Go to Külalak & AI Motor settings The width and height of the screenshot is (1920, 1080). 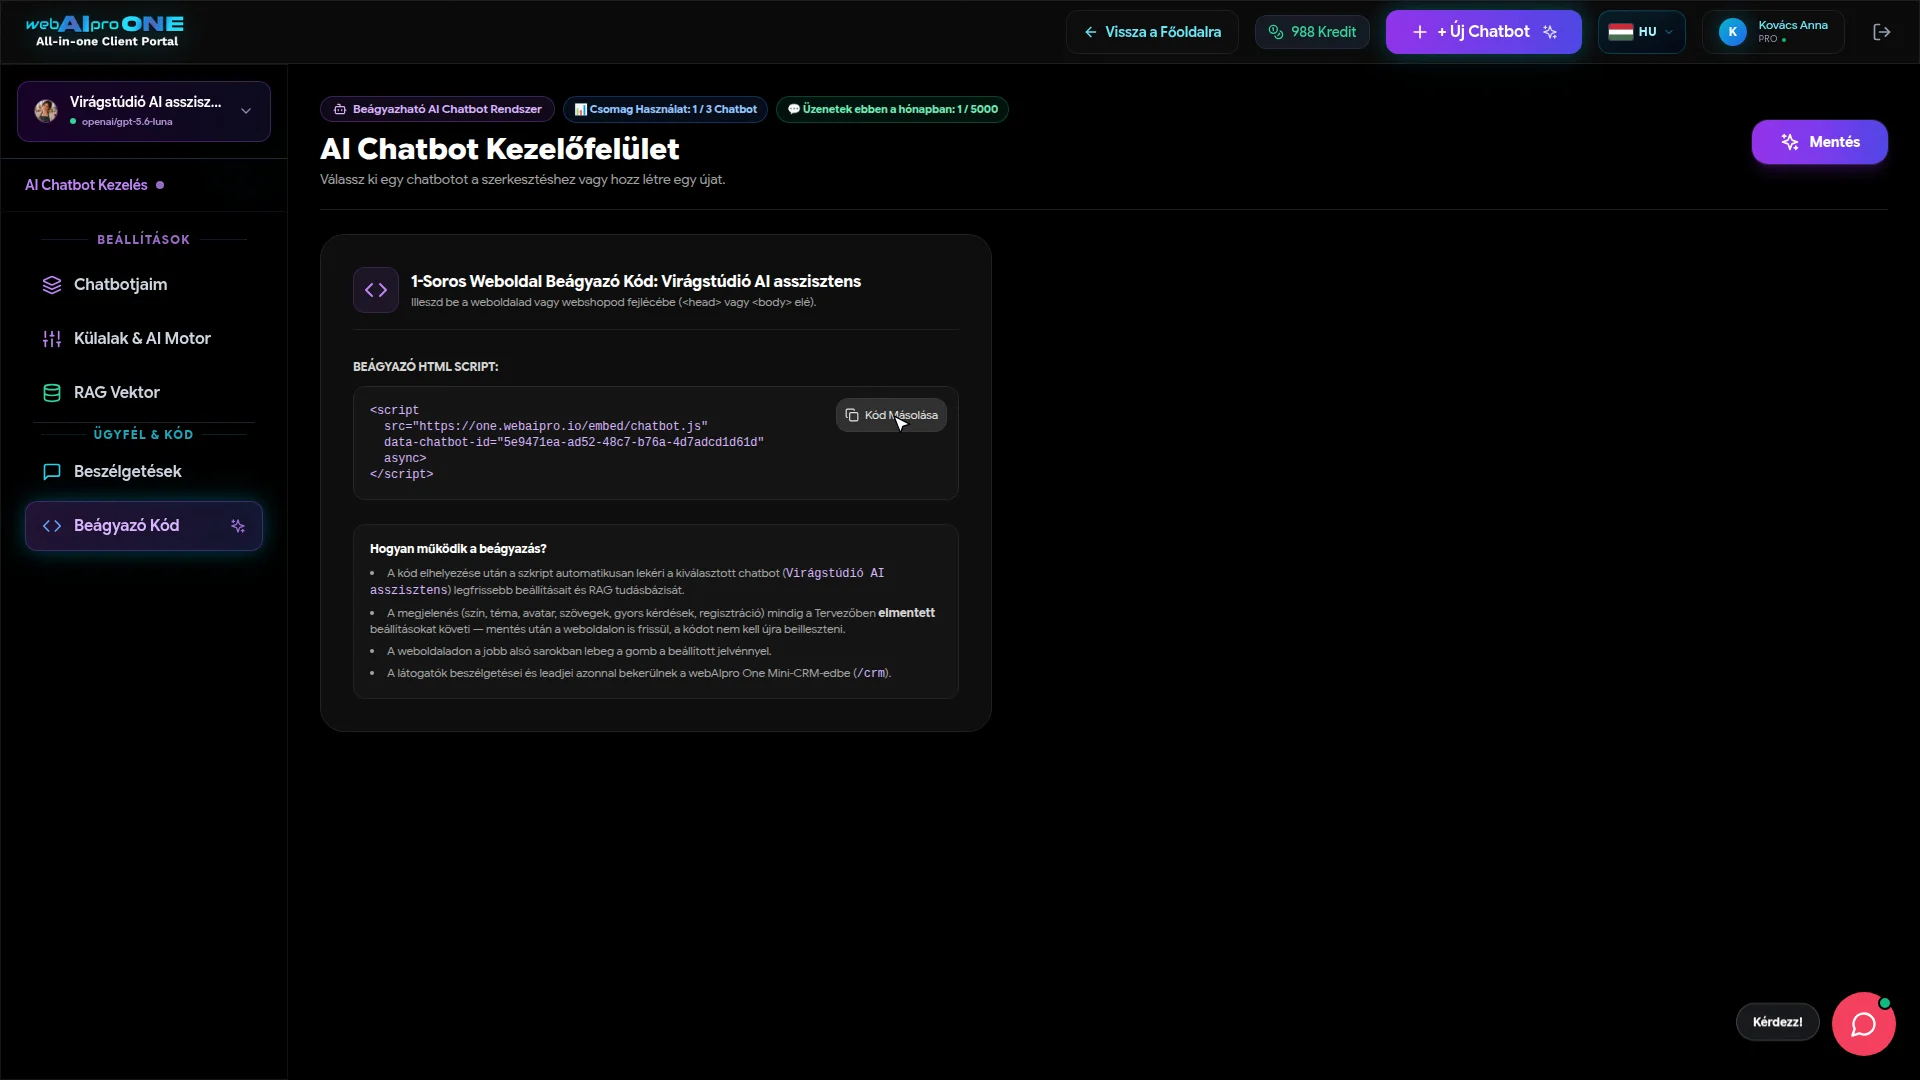144,338
